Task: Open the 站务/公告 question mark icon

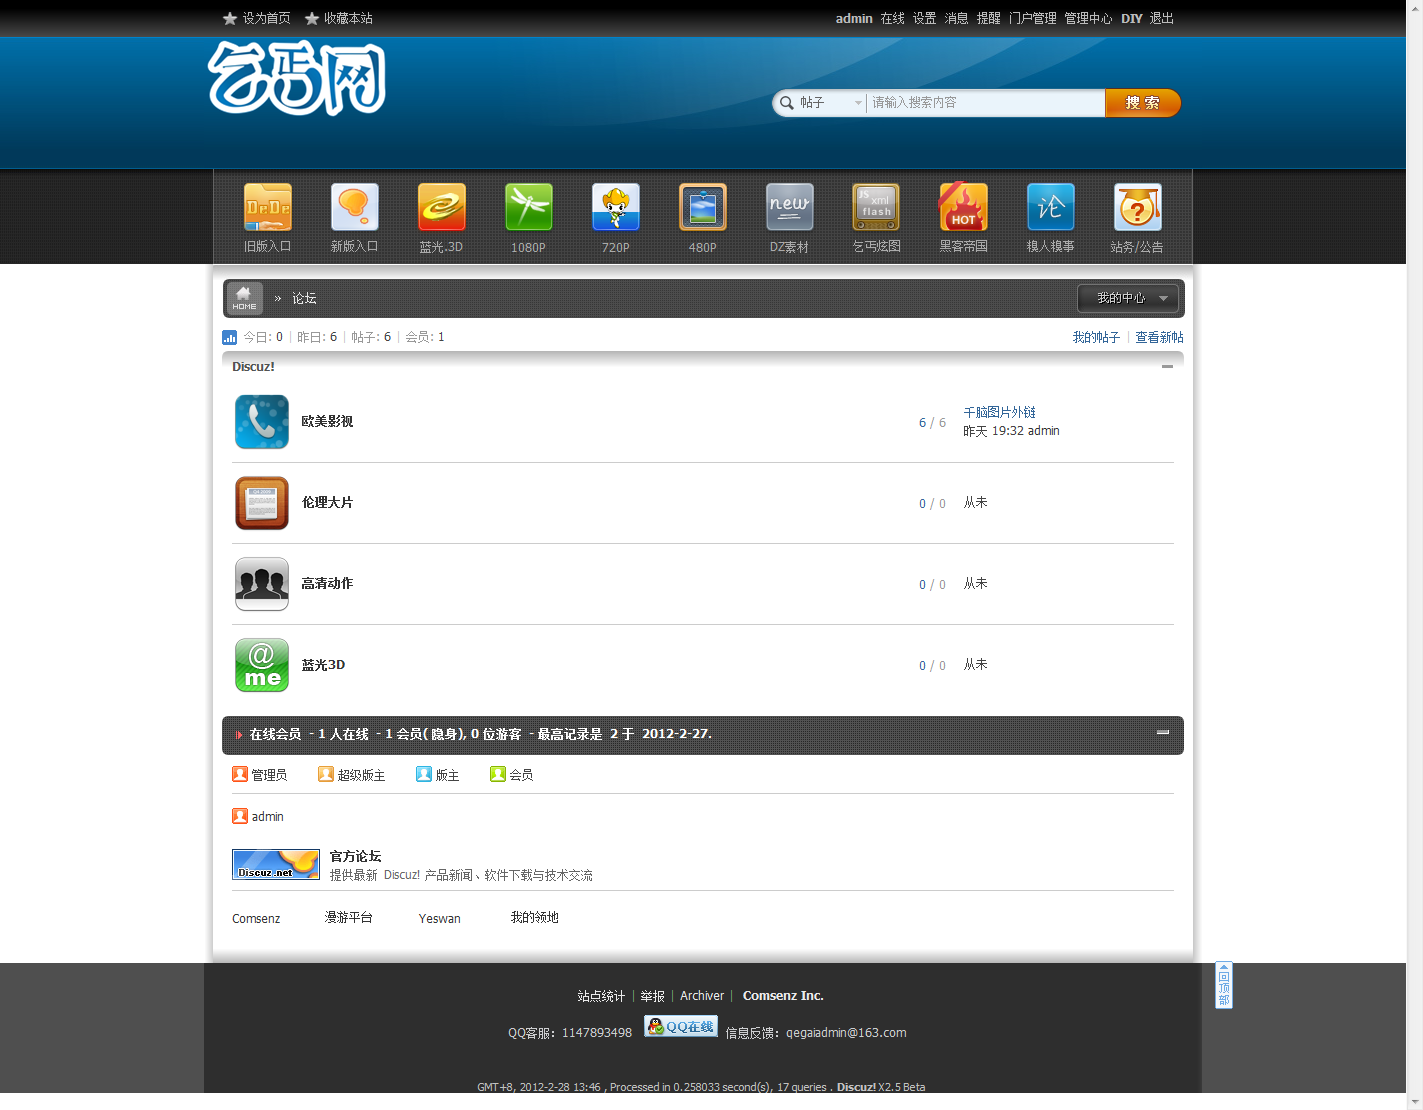Action: (1138, 207)
